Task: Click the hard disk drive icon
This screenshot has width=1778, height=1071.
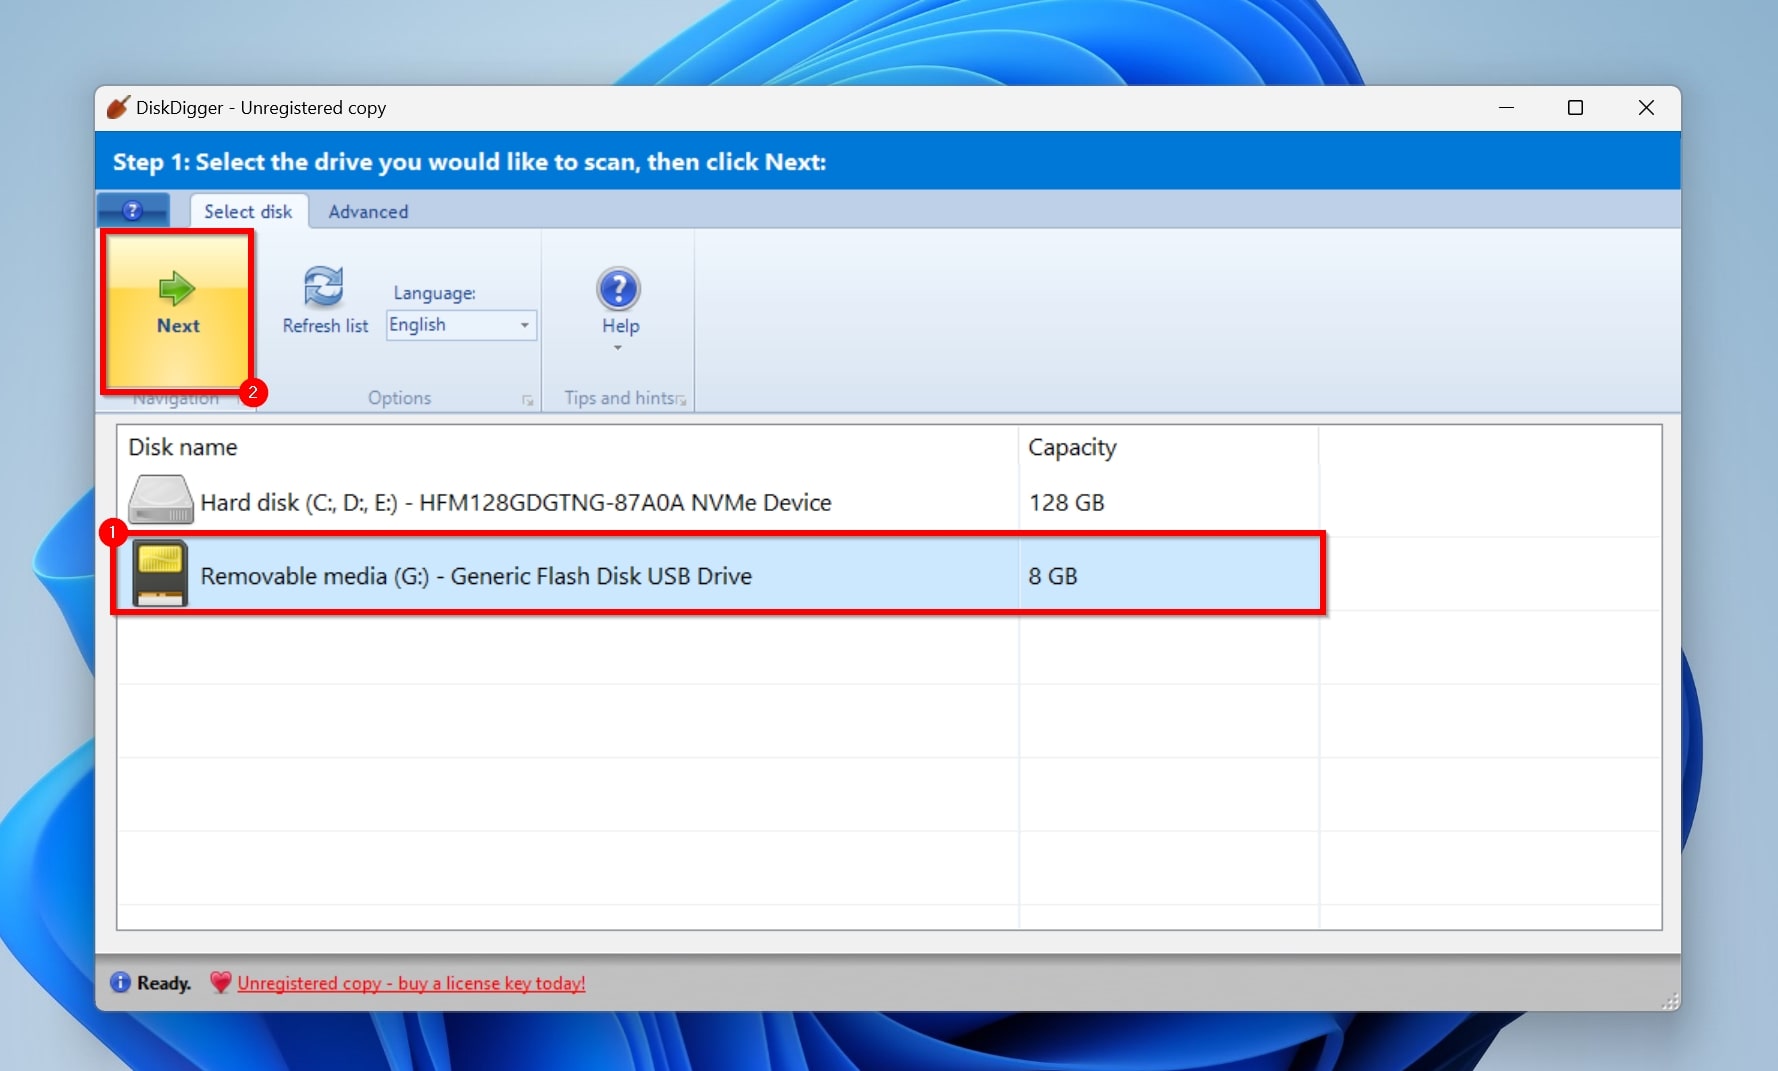Action: (x=161, y=499)
